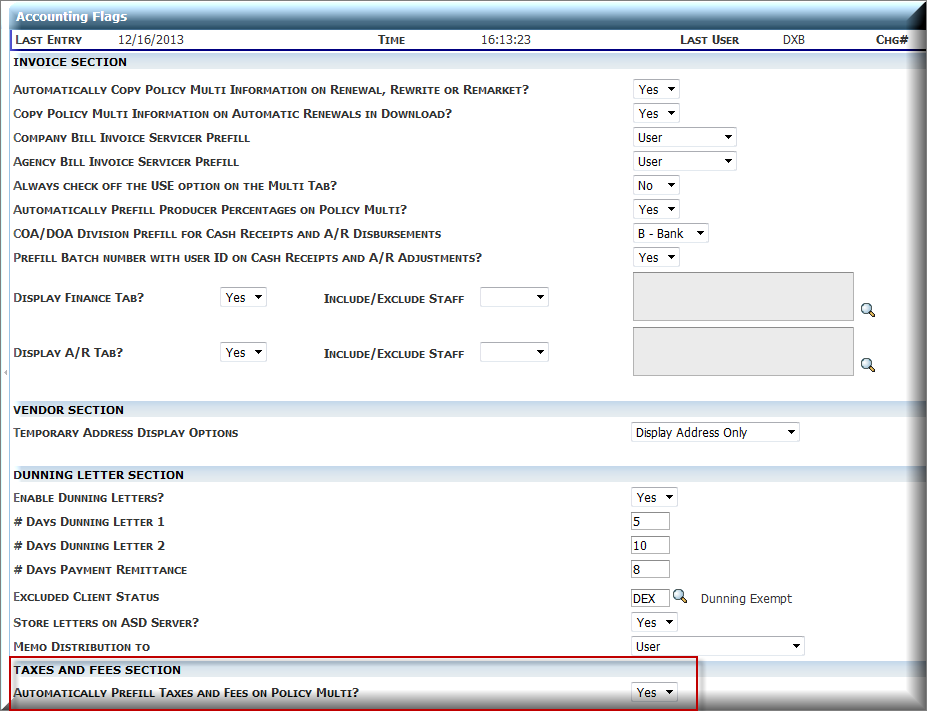Click # Days Dunning Letter 2 field

(x=650, y=545)
